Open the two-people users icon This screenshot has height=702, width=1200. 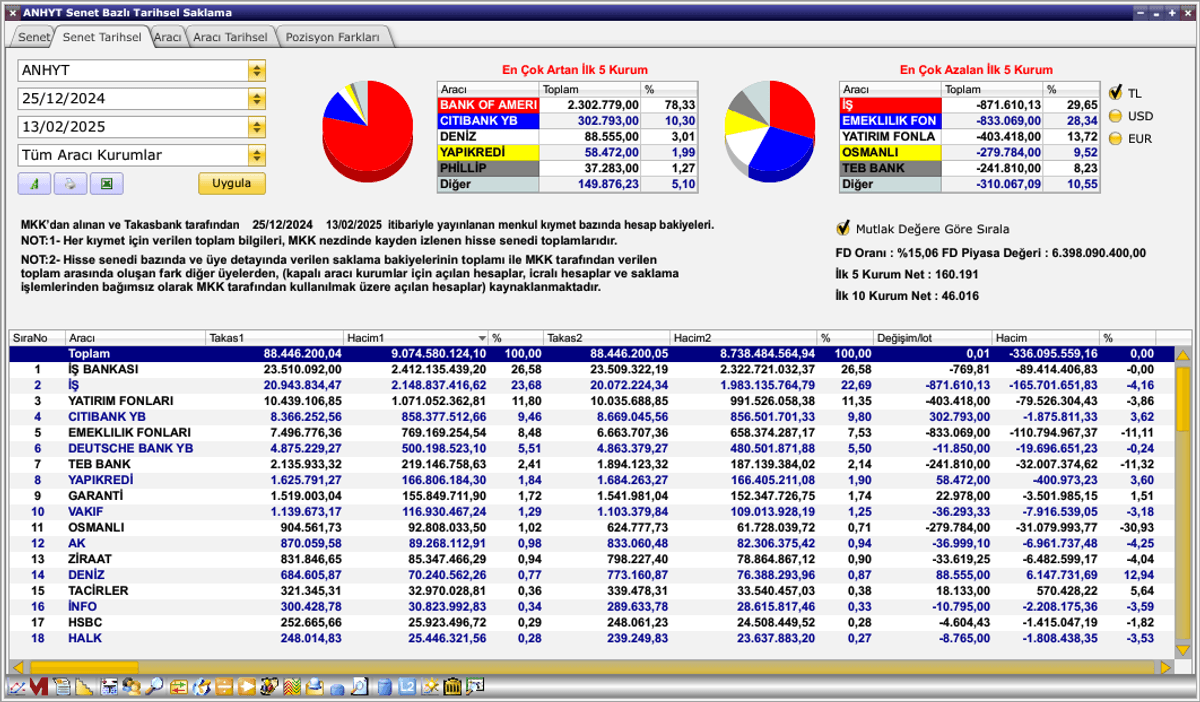point(131,687)
